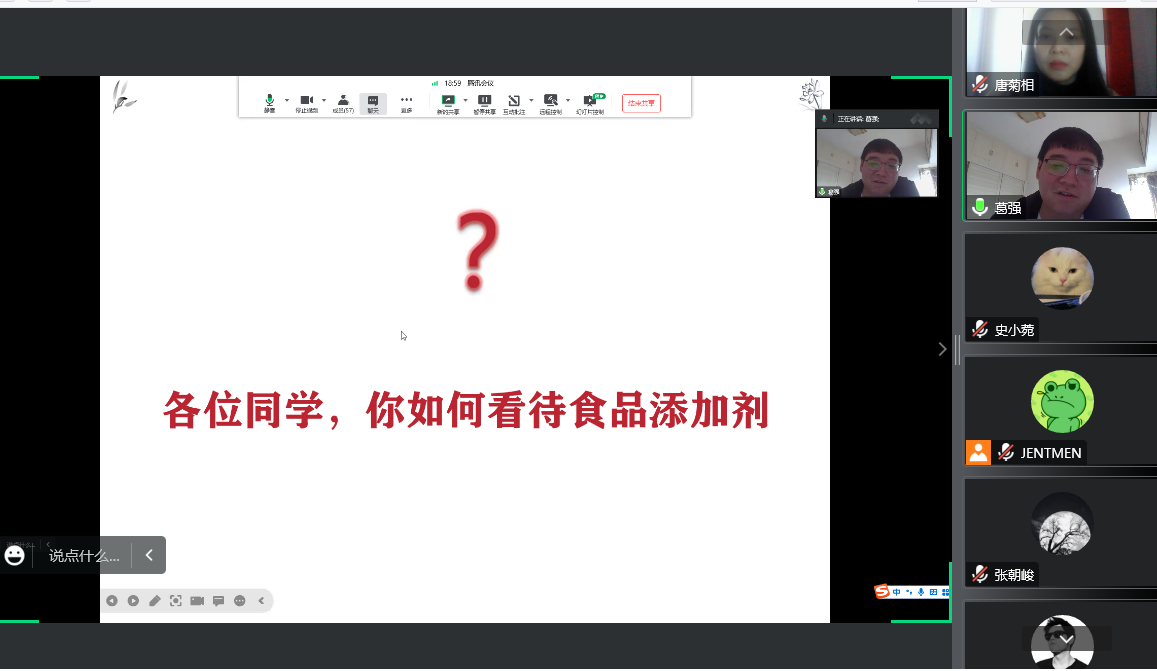Screen dimensions: 1157x671
Task: Toggle the microphone mute button in meeting toolbar
Action: pos(269,102)
